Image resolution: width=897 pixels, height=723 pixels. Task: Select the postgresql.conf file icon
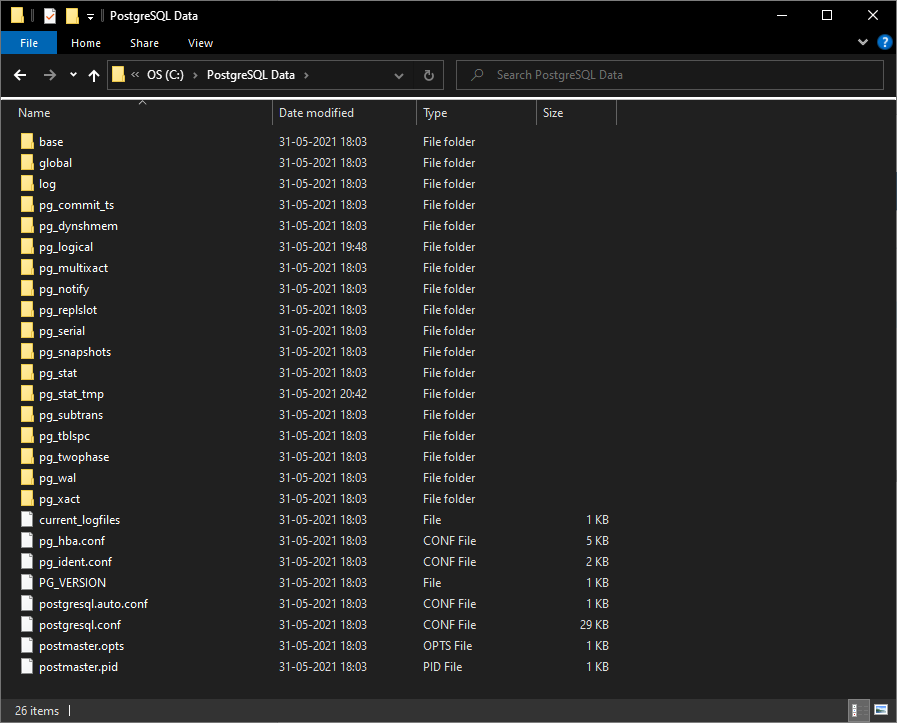coord(27,625)
